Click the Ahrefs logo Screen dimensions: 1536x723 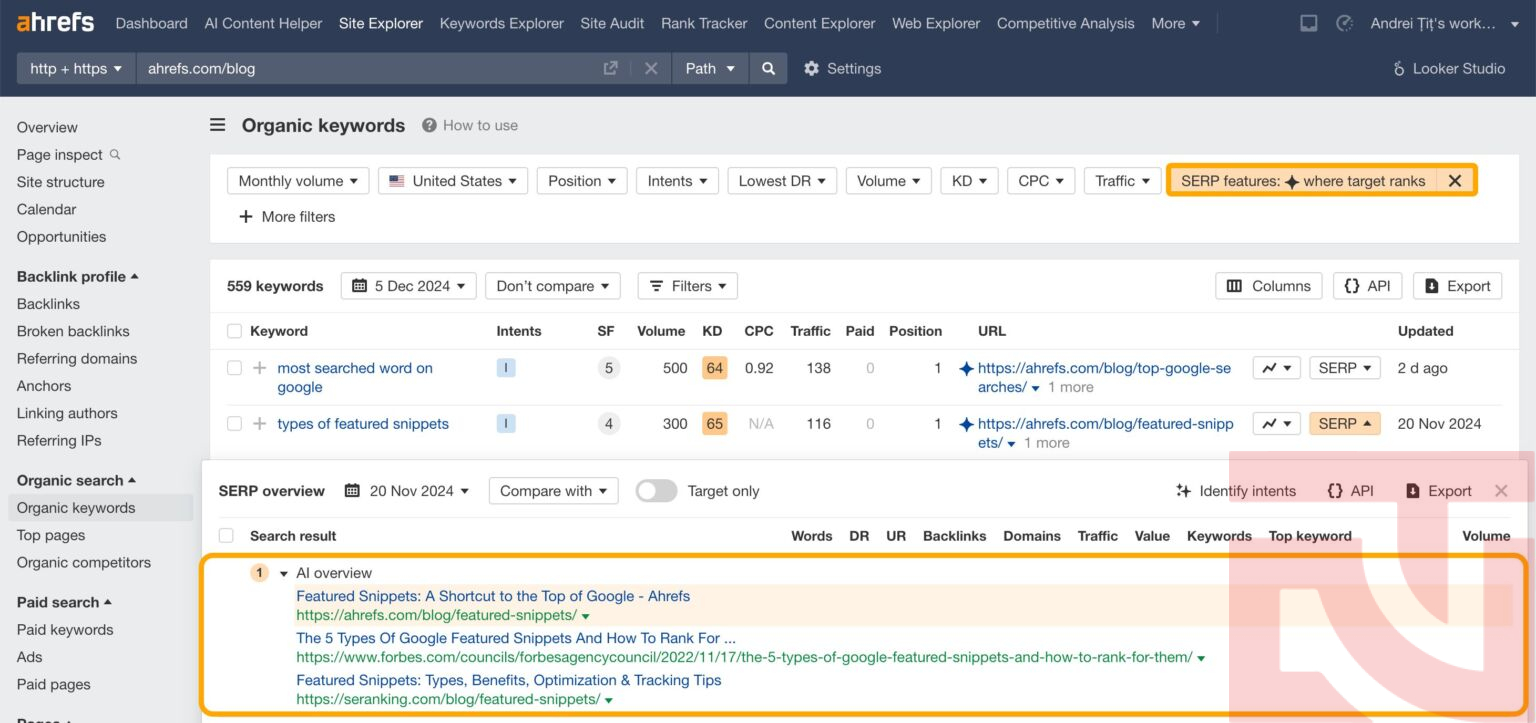click(55, 22)
